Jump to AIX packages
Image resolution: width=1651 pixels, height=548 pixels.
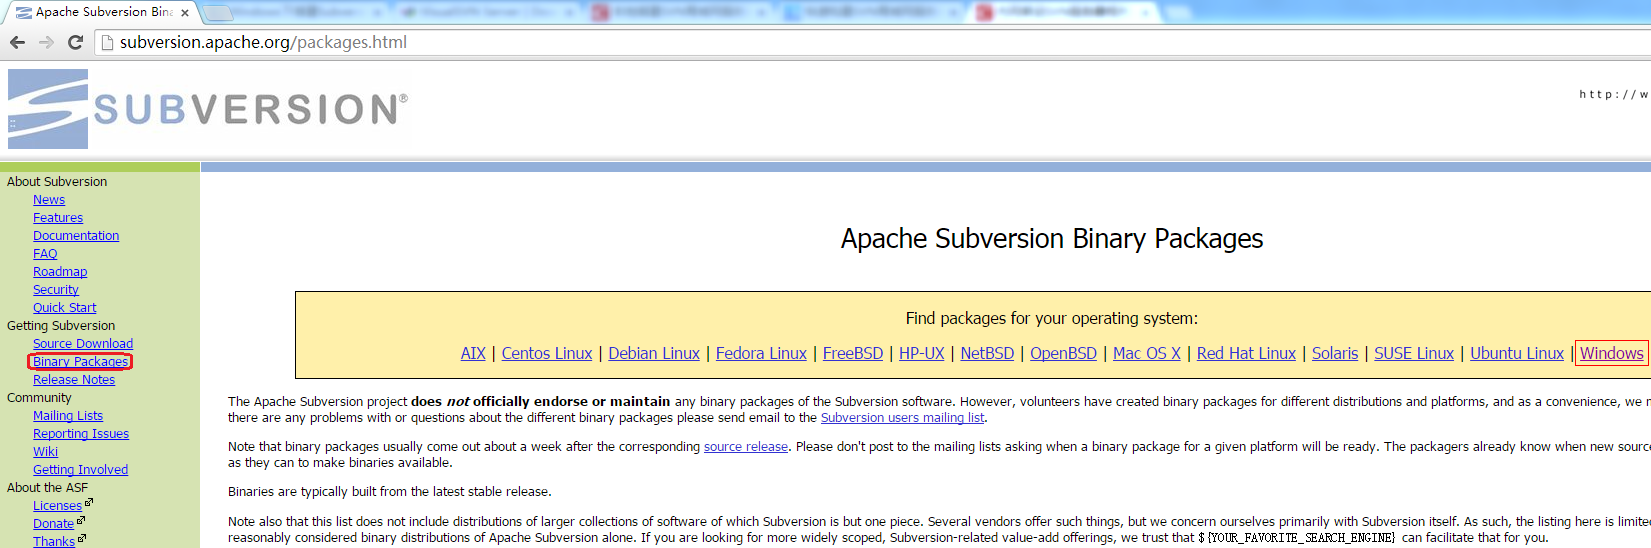473,354
